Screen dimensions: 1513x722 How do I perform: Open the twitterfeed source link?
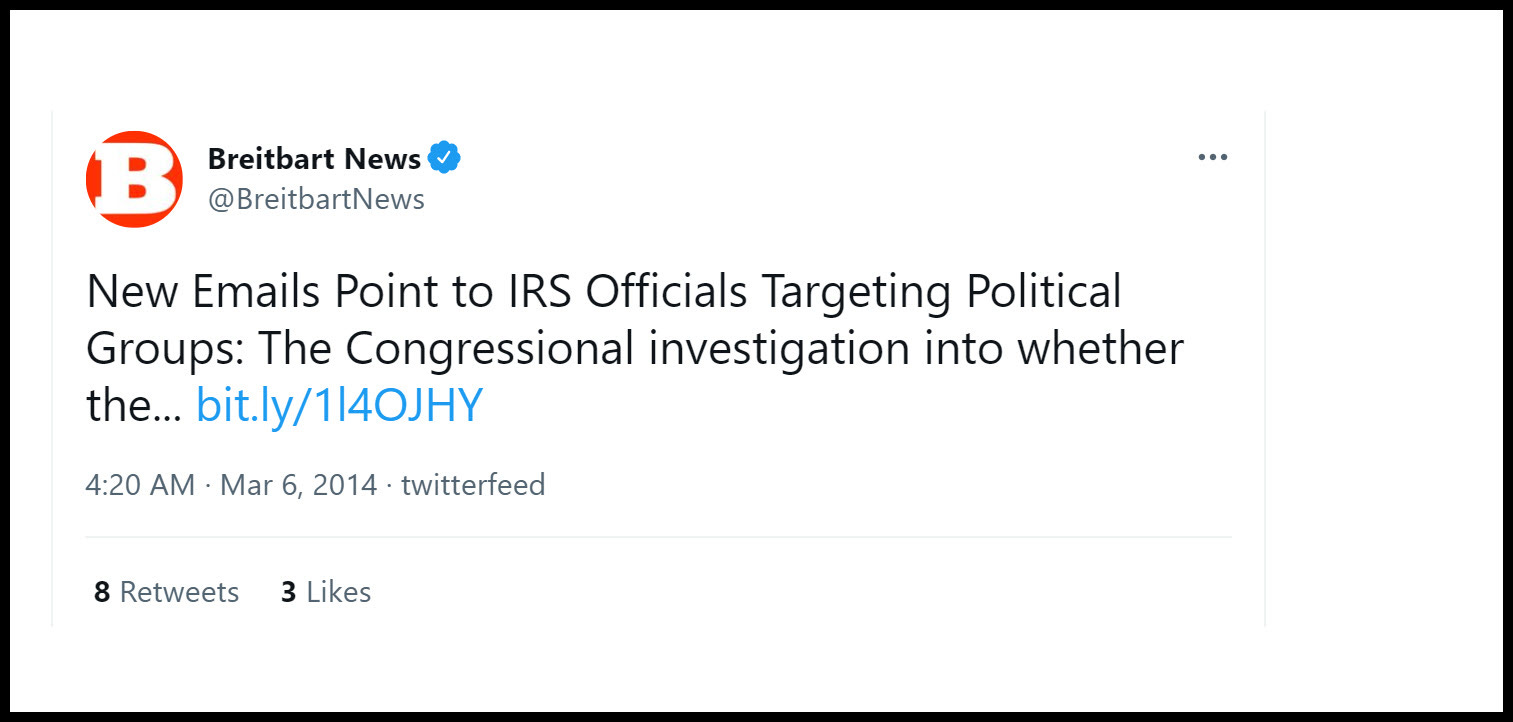point(473,485)
